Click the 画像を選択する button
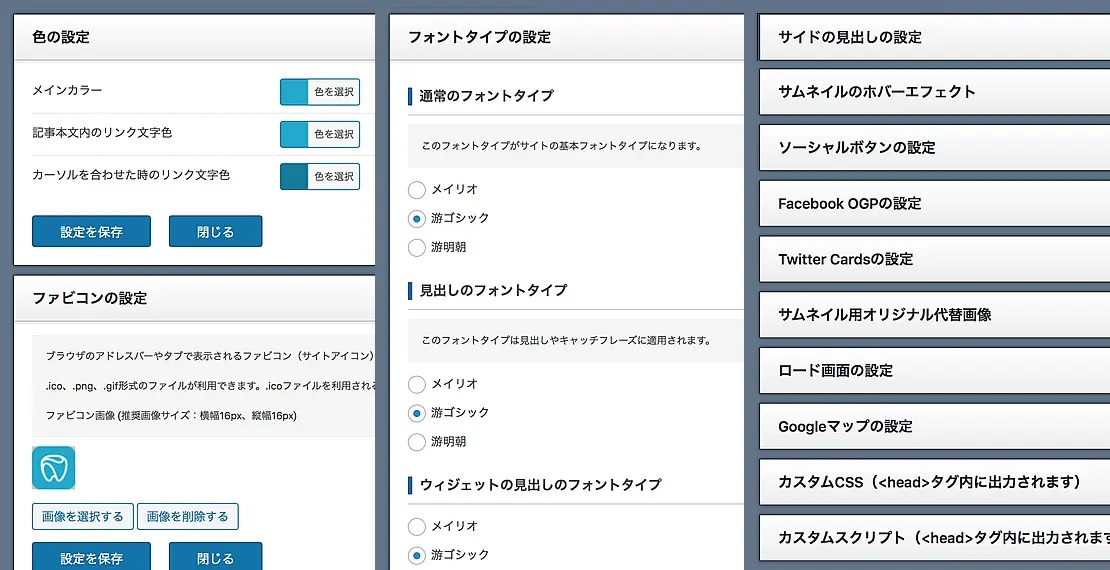 83,517
